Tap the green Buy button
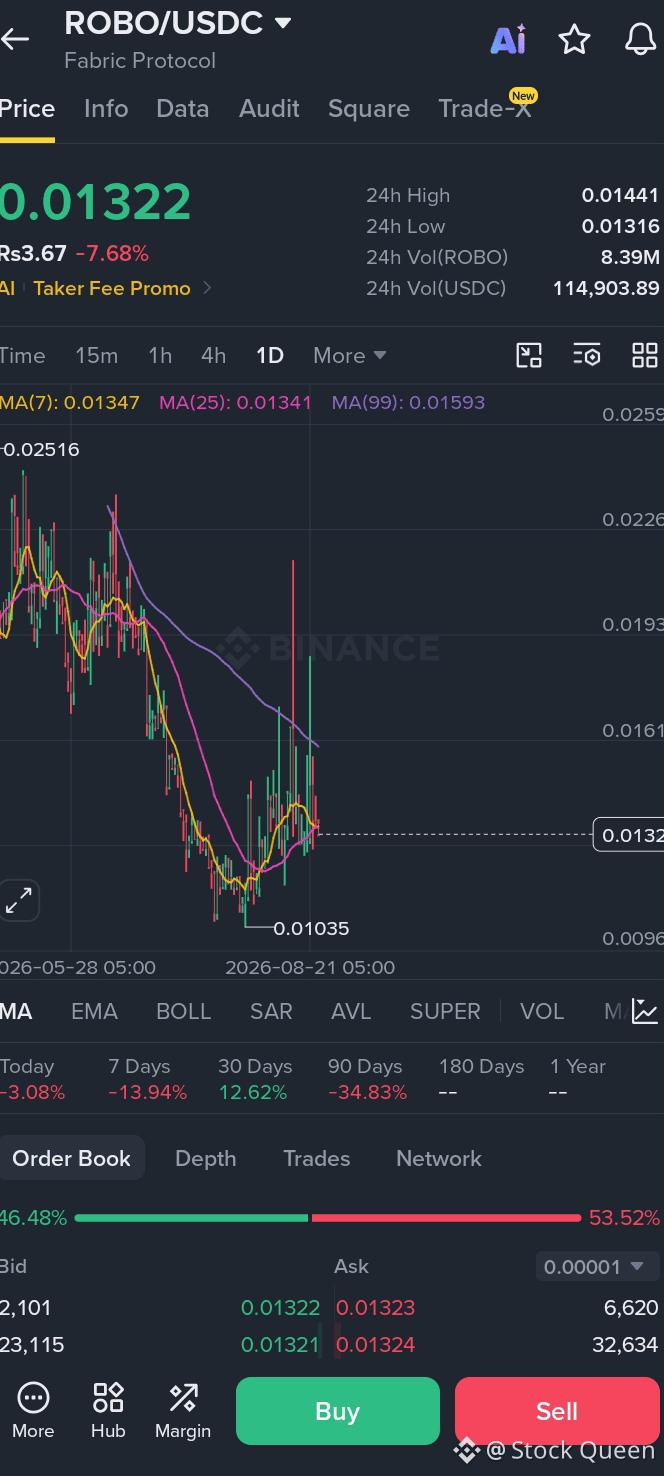 pyautogui.click(x=338, y=1411)
